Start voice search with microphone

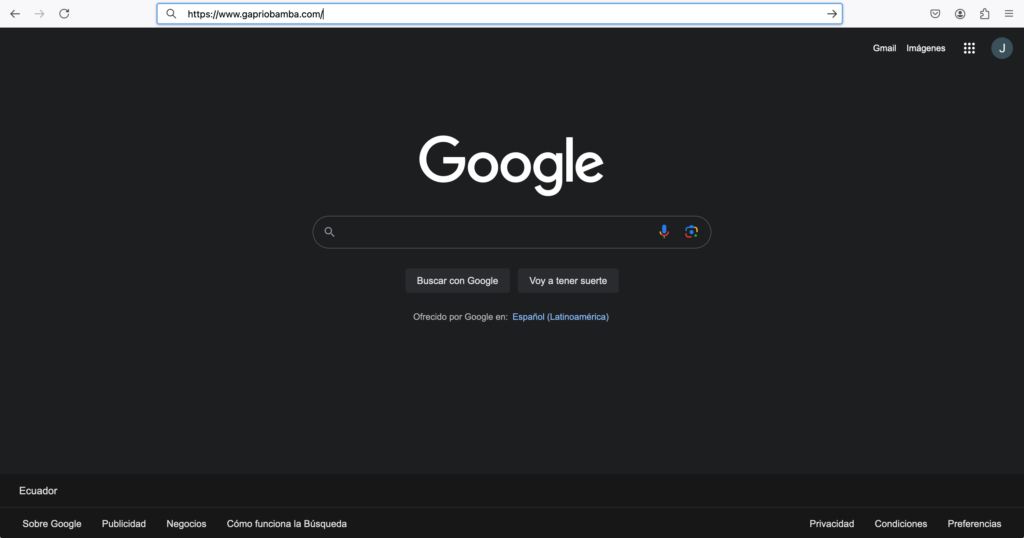[x=664, y=232]
